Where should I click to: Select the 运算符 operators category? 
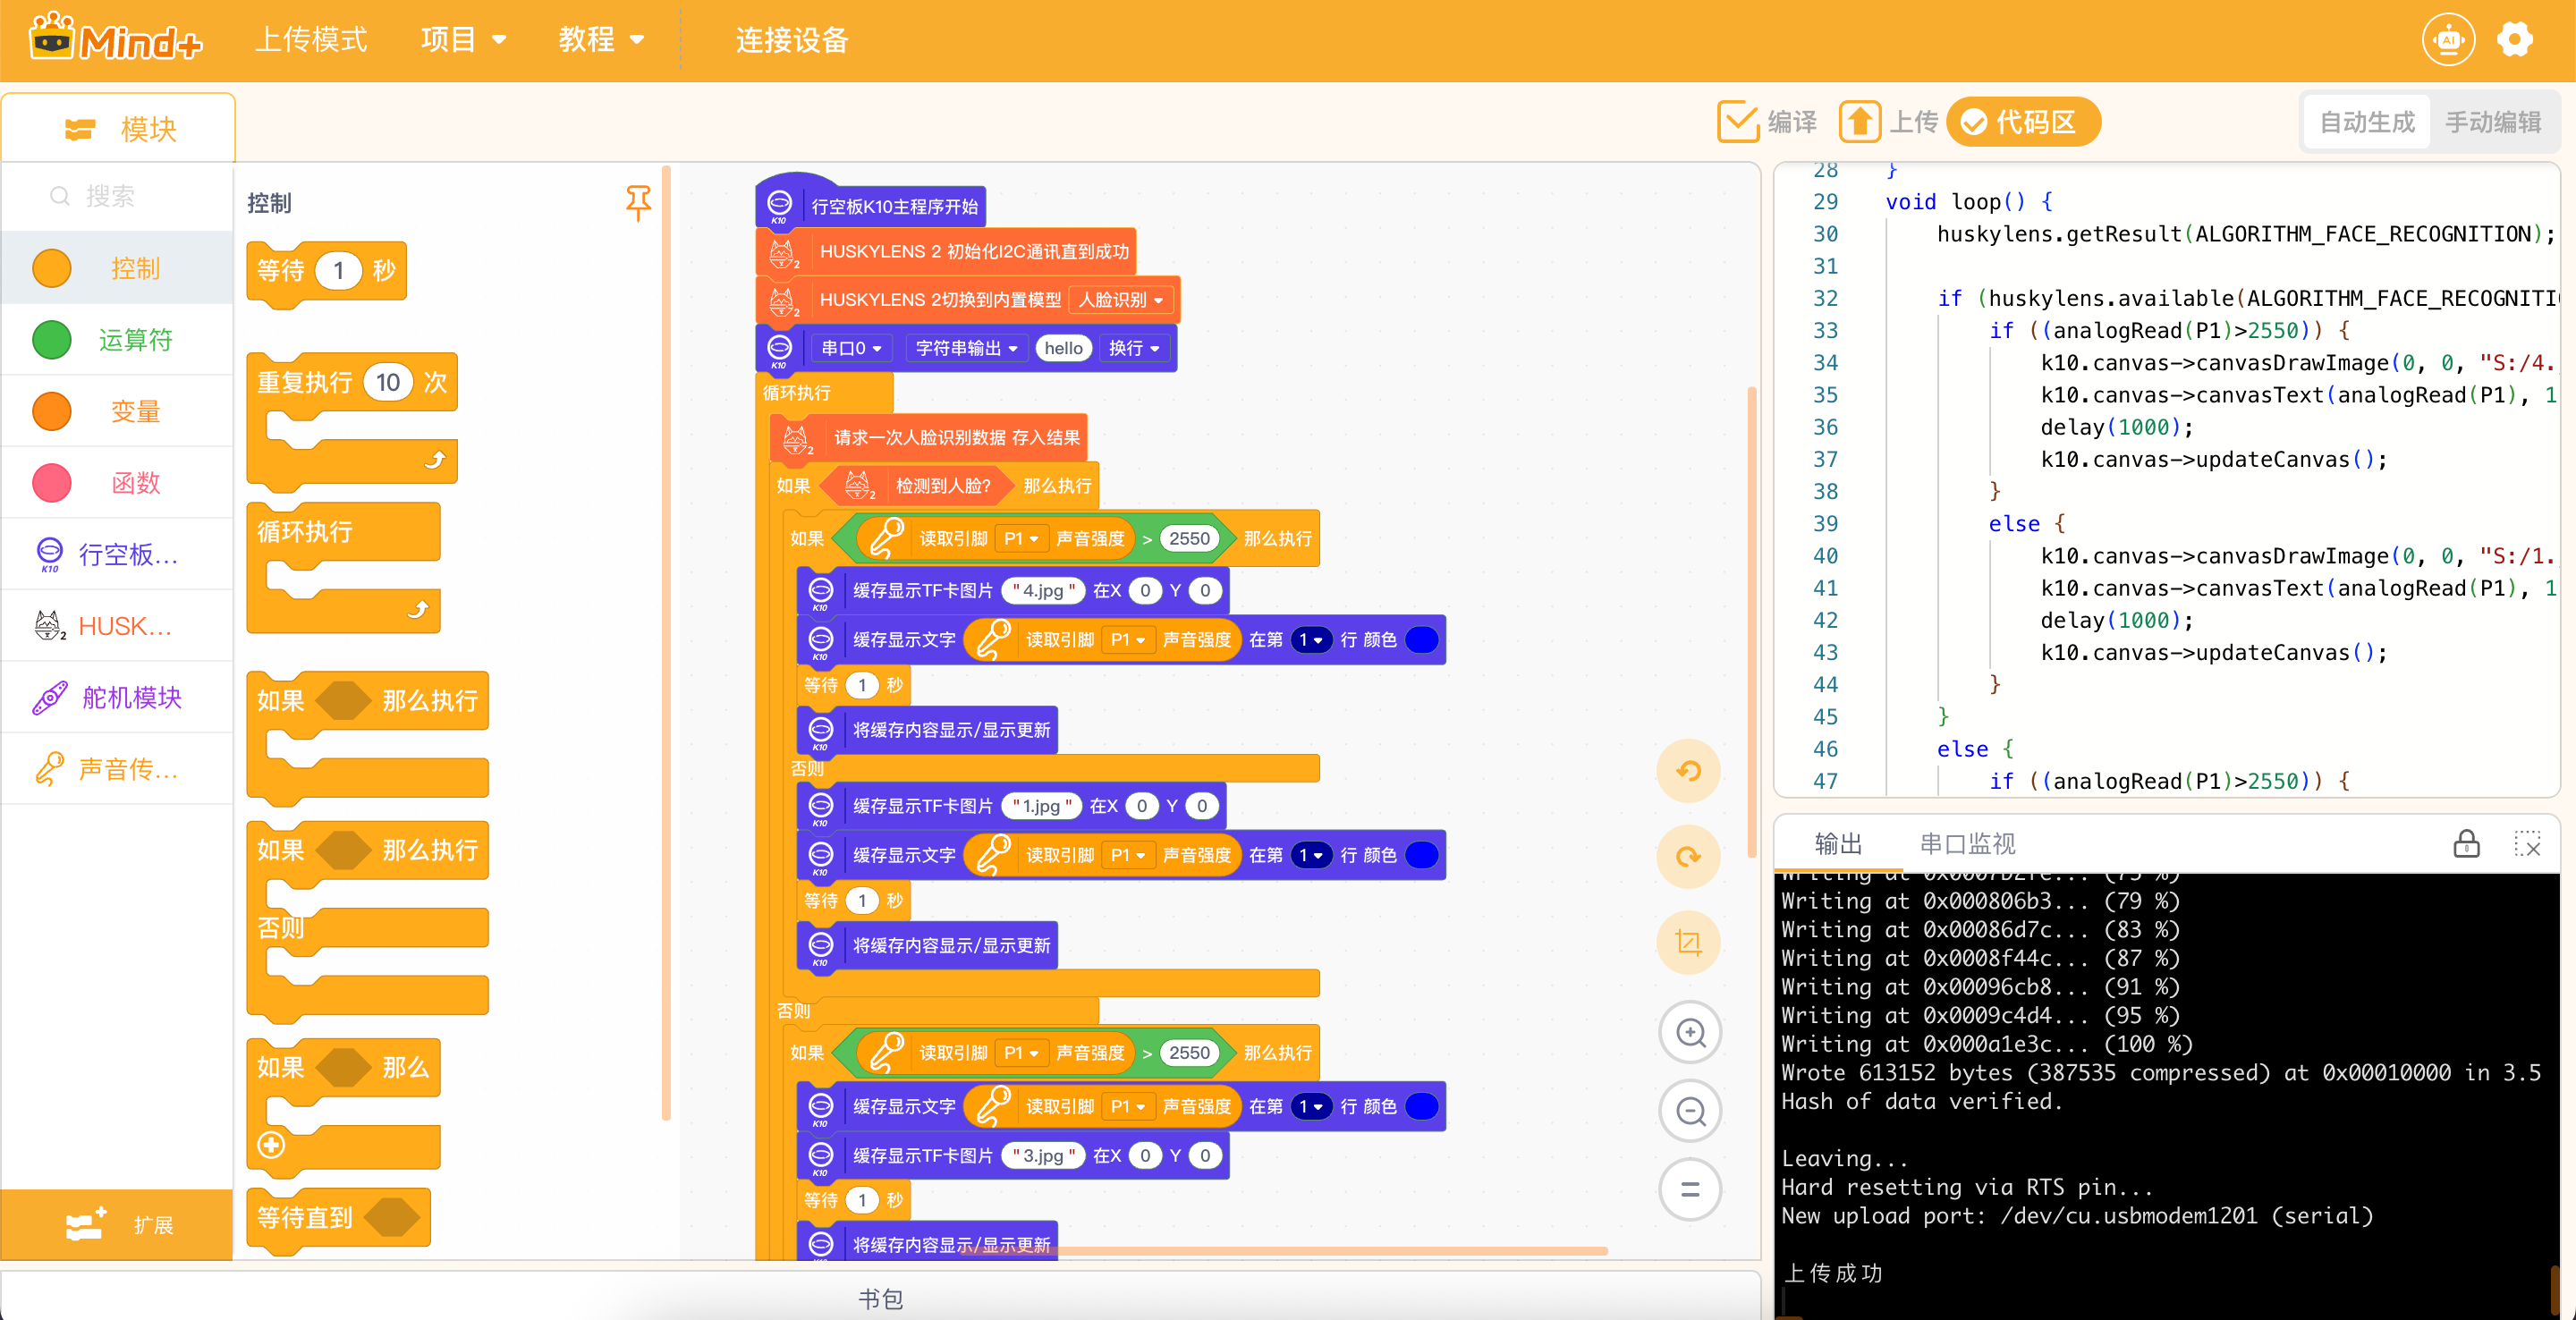tap(117, 340)
